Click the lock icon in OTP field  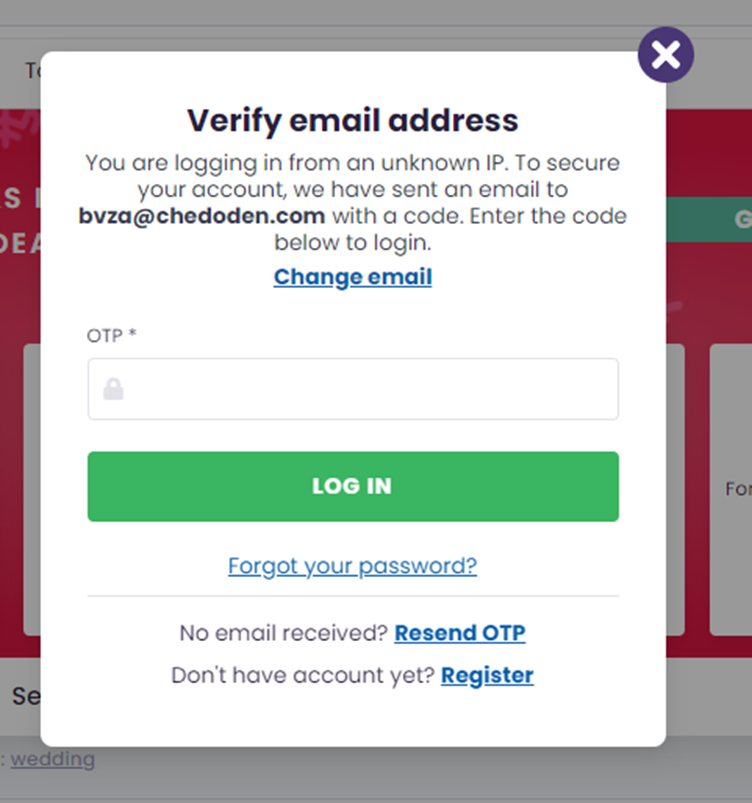[x=113, y=389]
